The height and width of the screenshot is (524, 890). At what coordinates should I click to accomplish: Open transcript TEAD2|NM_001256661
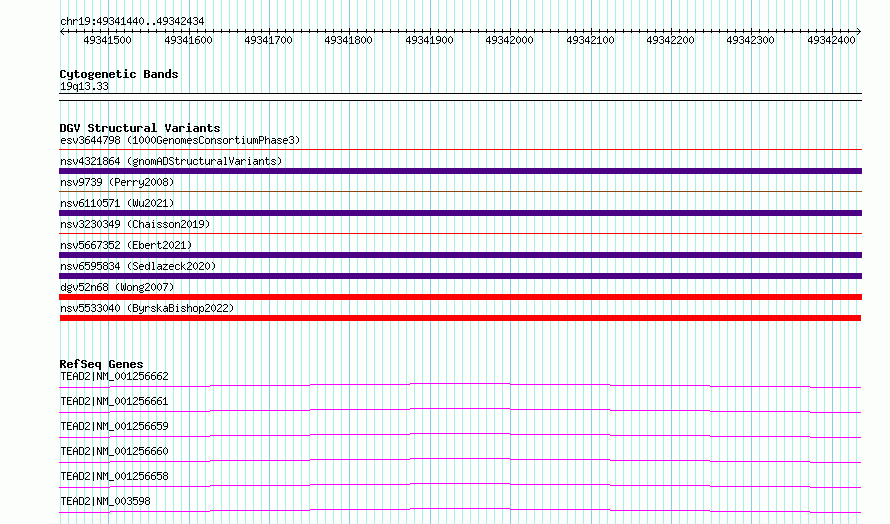point(114,401)
